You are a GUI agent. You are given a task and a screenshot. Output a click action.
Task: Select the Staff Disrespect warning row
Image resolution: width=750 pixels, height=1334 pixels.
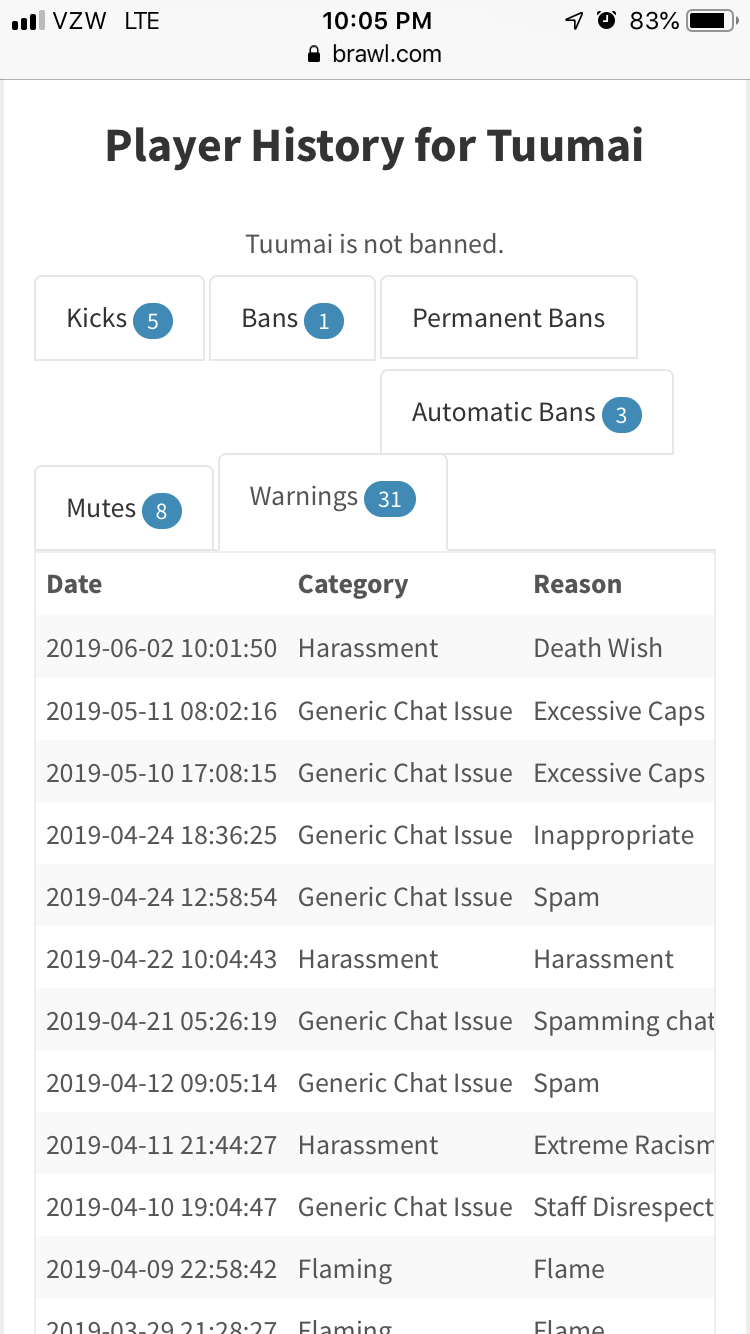(375, 1207)
